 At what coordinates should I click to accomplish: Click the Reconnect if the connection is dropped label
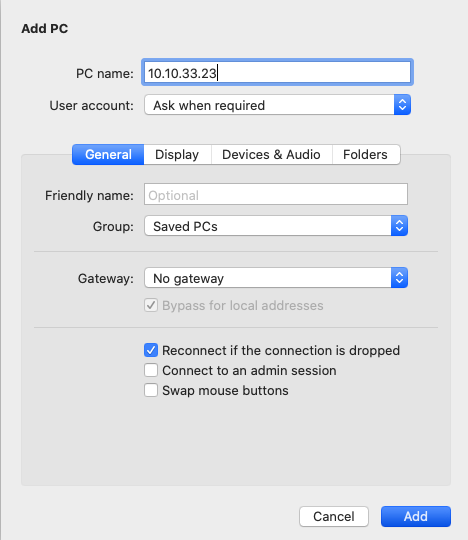(x=281, y=351)
